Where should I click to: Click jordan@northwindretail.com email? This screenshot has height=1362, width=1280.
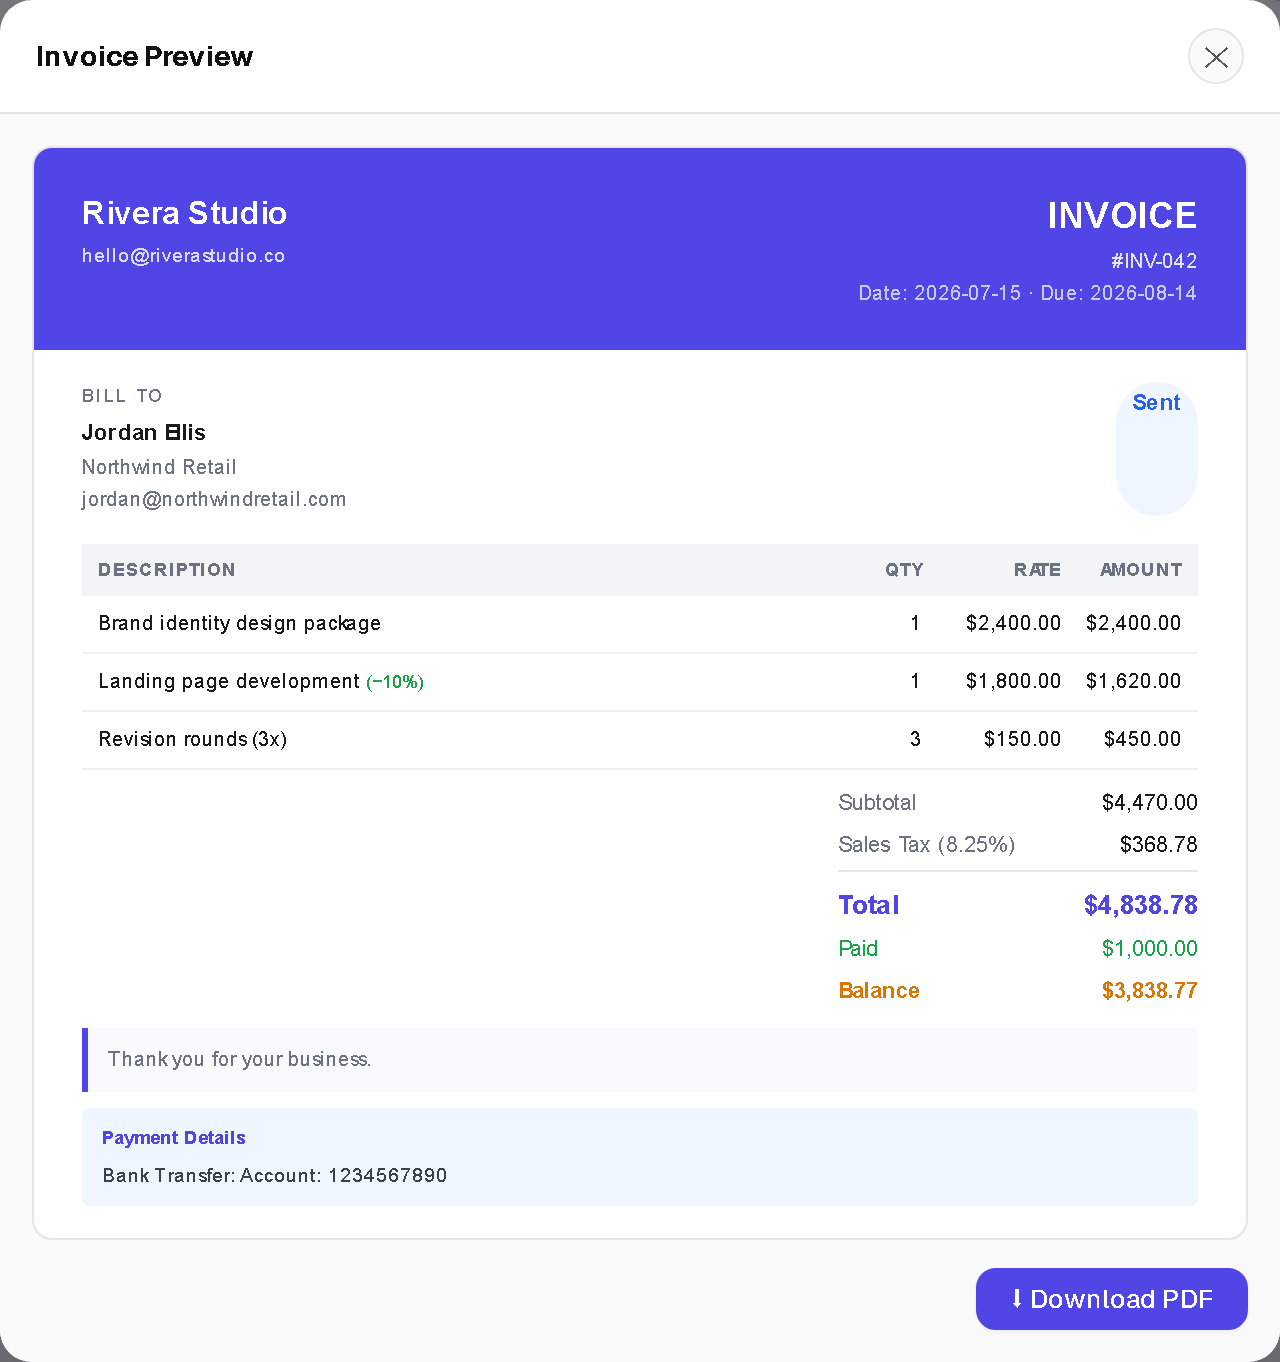pyautogui.click(x=214, y=499)
